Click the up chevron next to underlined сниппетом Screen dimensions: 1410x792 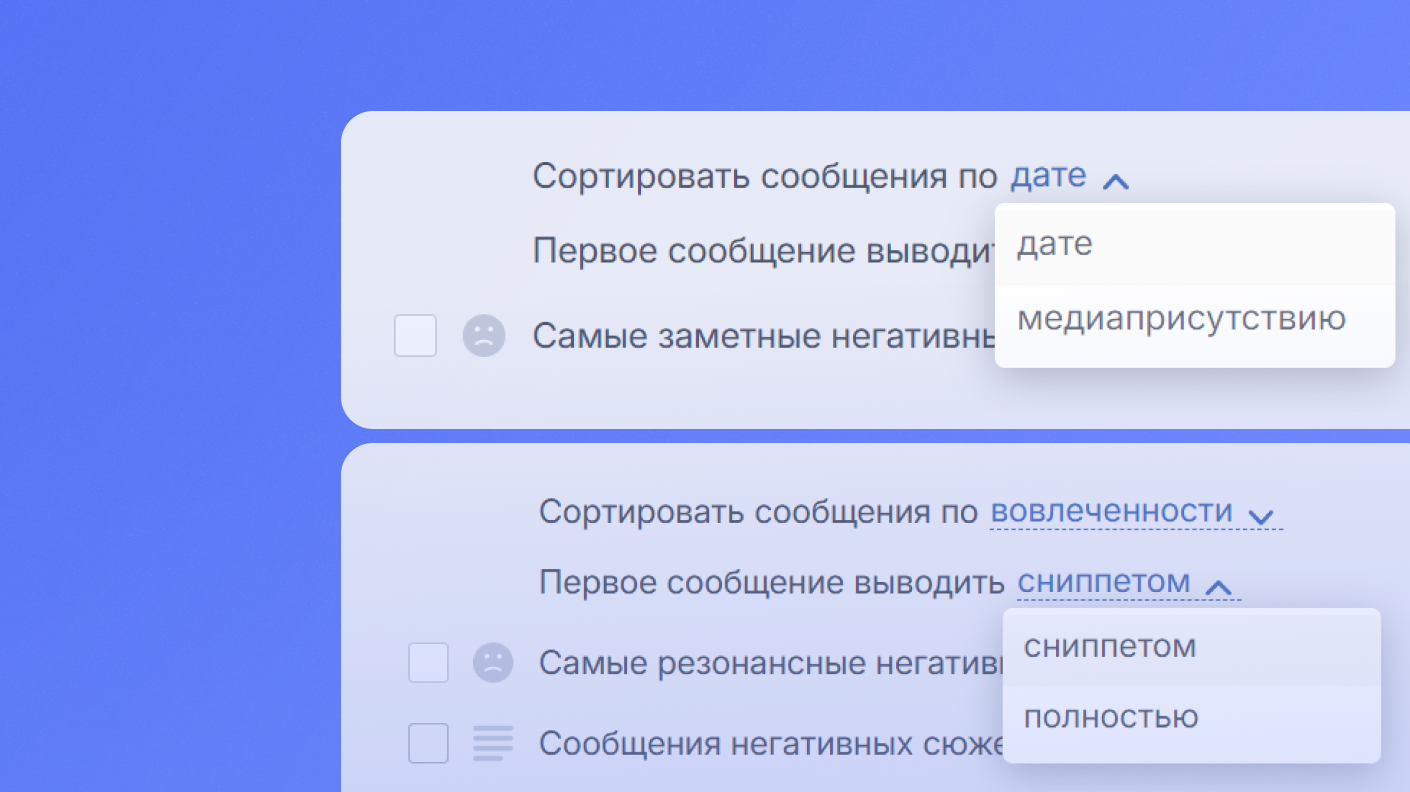tap(1218, 587)
